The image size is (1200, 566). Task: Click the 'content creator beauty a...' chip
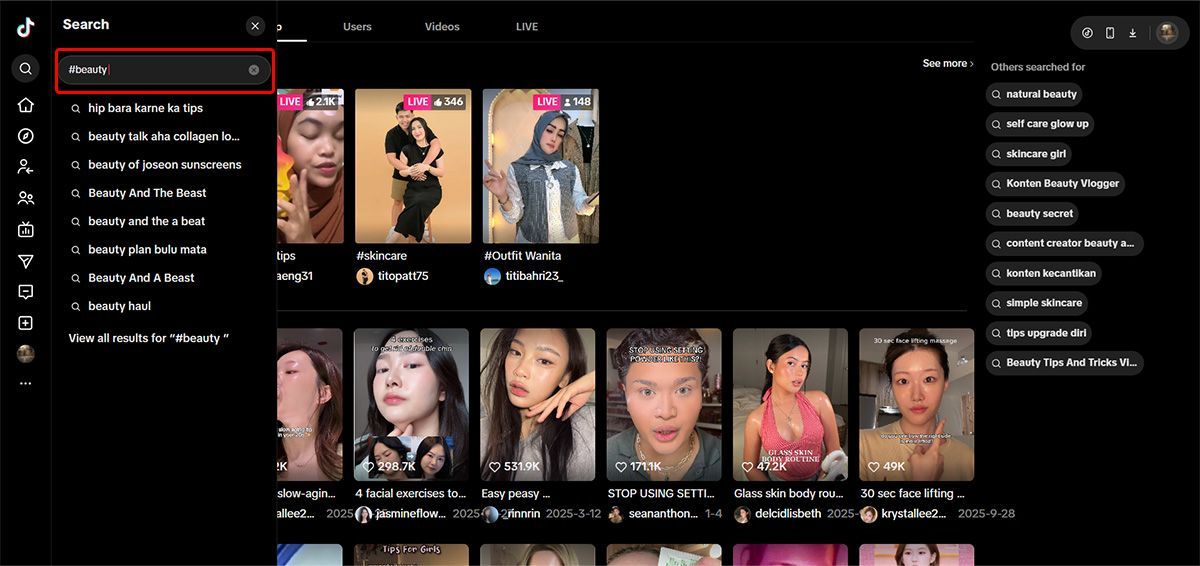coord(1064,243)
